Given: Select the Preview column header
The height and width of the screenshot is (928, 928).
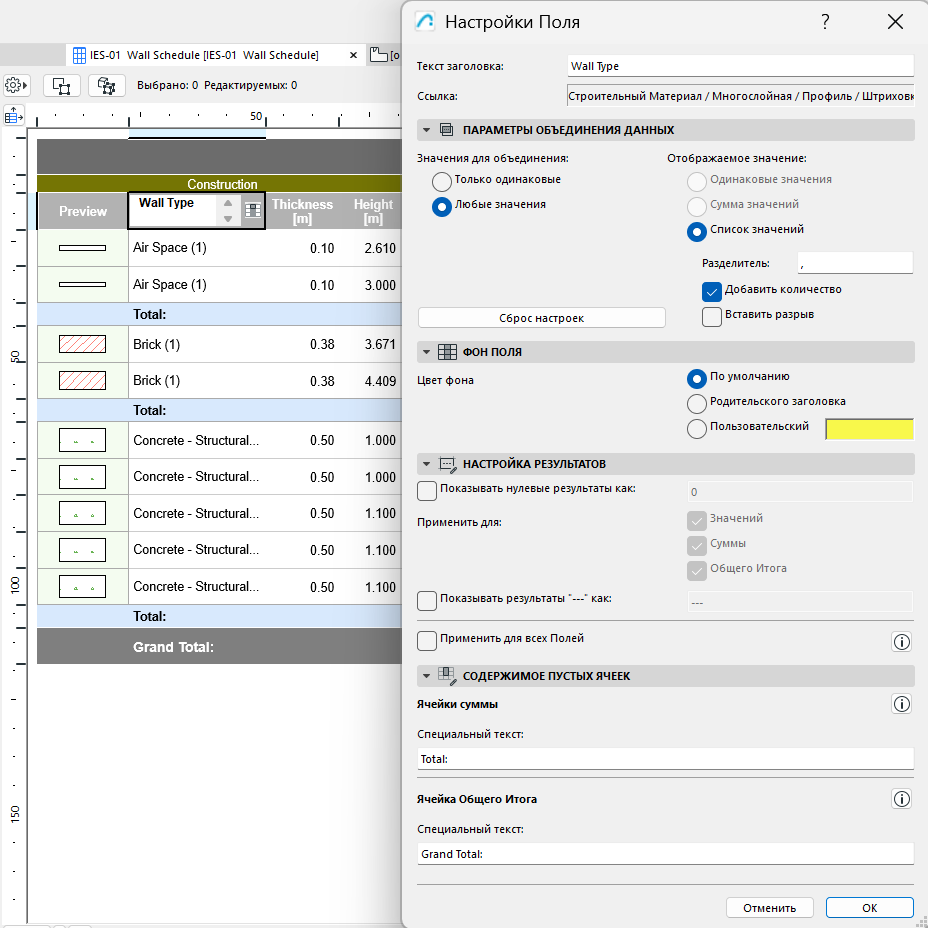Looking at the screenshot, I should (x=83, y=211).
